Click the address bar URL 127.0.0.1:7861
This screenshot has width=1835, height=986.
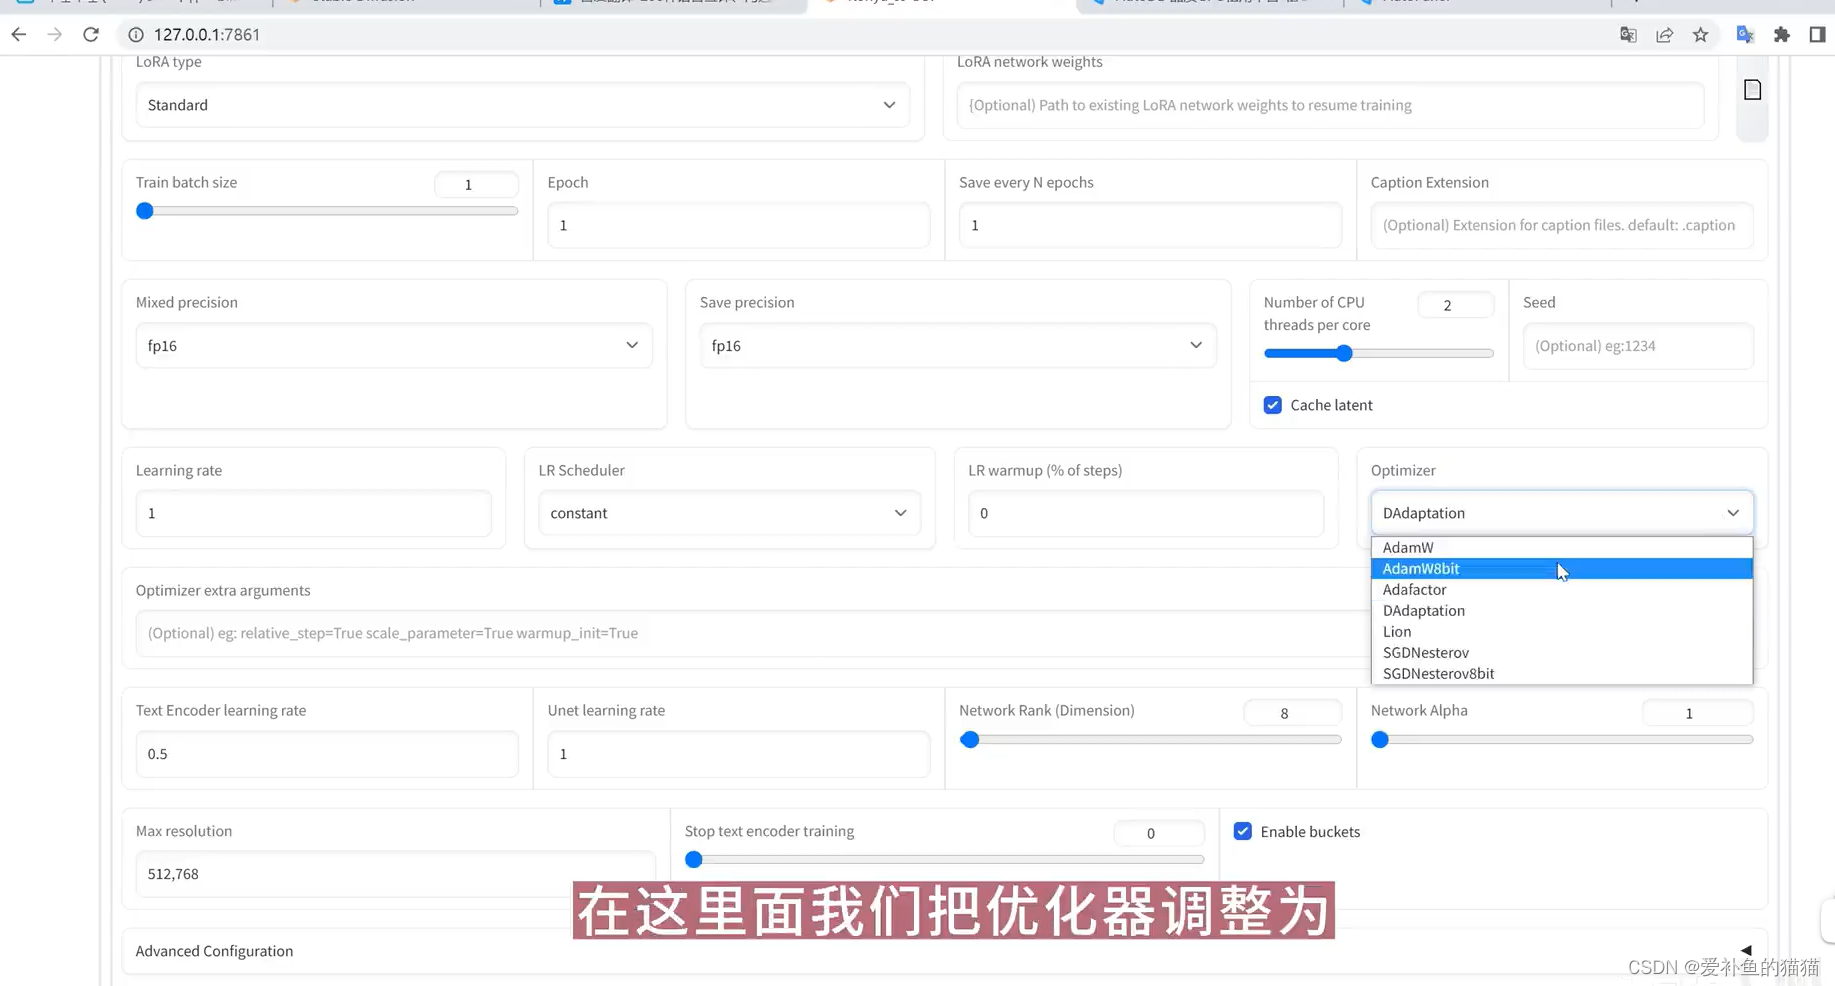click(x=207, y=35)
